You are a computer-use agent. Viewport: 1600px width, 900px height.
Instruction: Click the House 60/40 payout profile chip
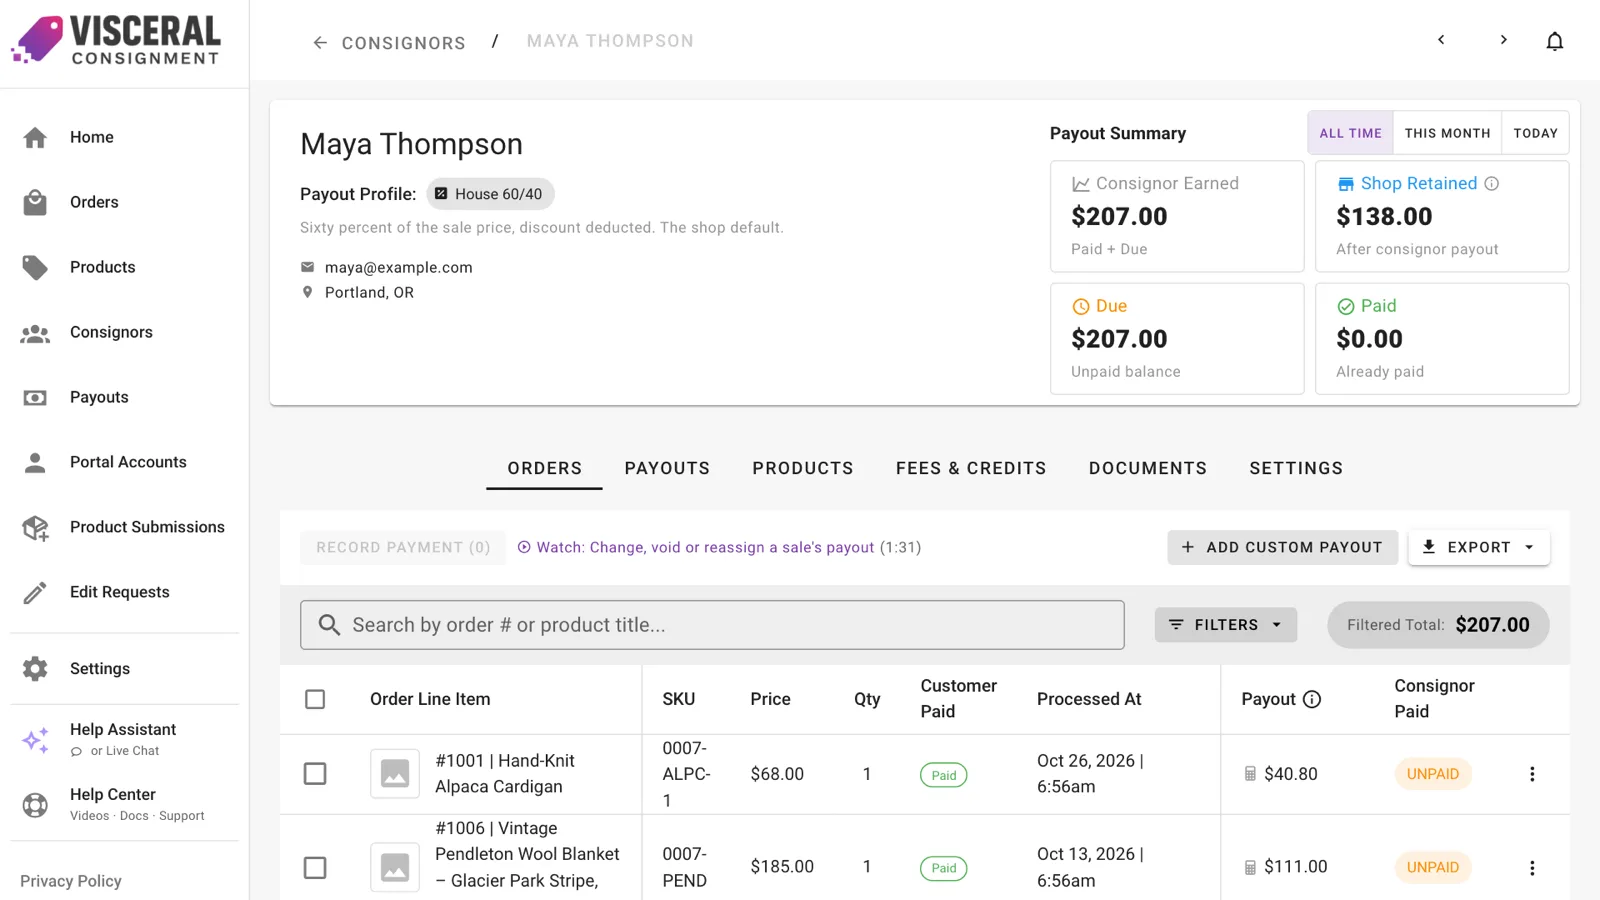(x=490, y=194)
